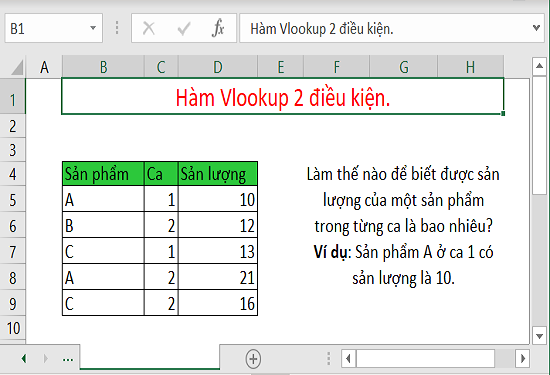This screenshot has height=375, width=550.
Task: Go to previous sheet with left arrow
Action: pyautogui.click(x=24, y=359)
